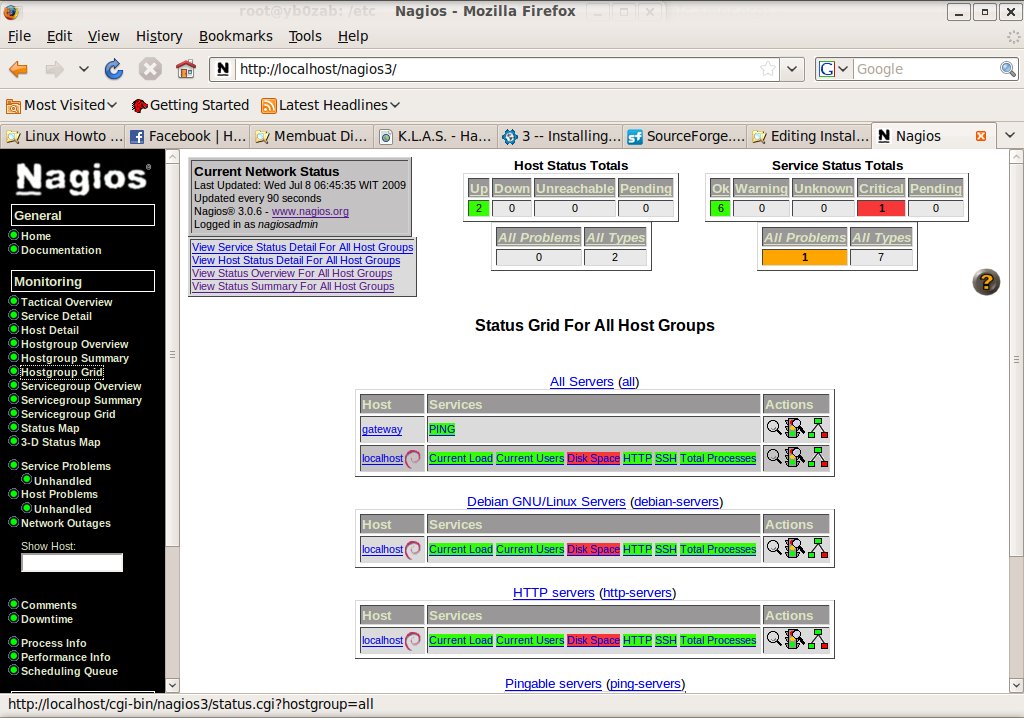Open the Google search engine selector dropdown
Viewport: 1024px width, 718px height.
(834, 69)
